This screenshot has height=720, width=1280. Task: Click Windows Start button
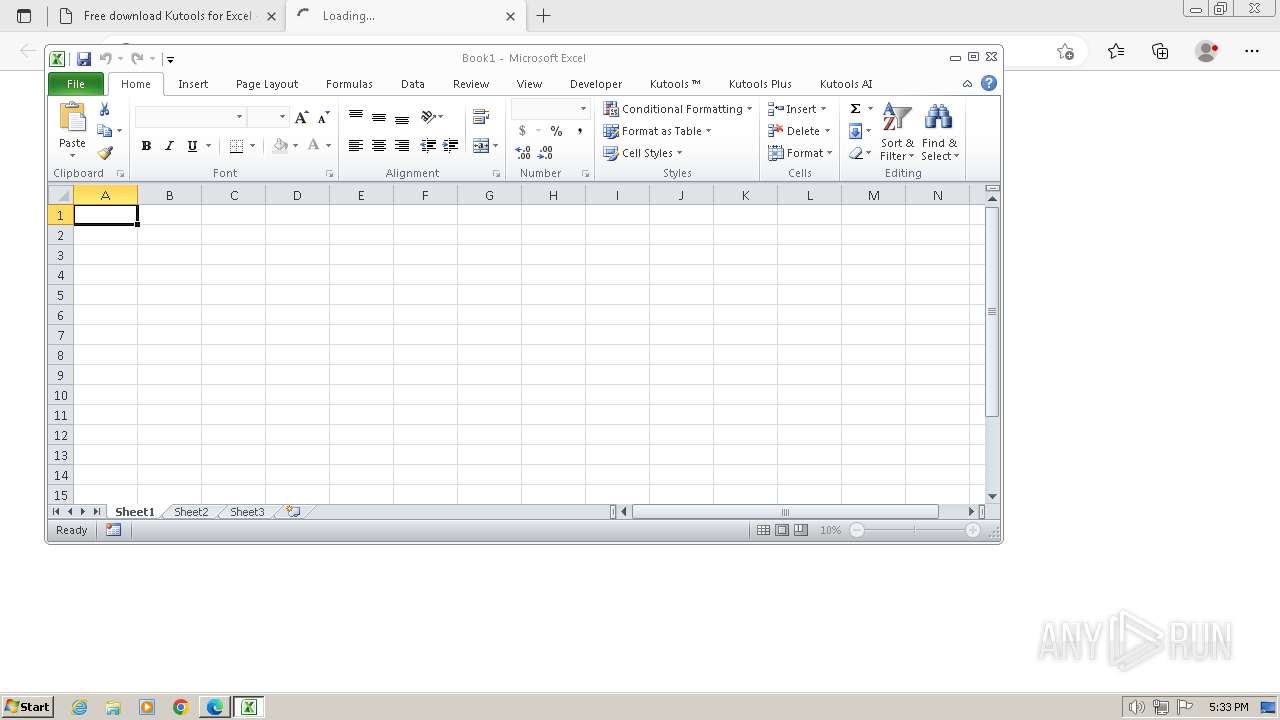click(27, 706)
